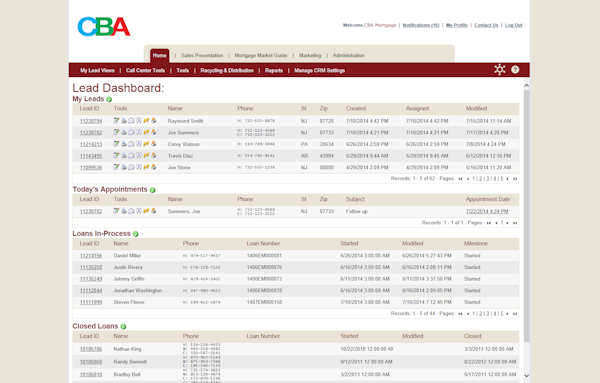Open the Sales Presentation tab
This screenshot has height=383, width=600.
[202, 55]
